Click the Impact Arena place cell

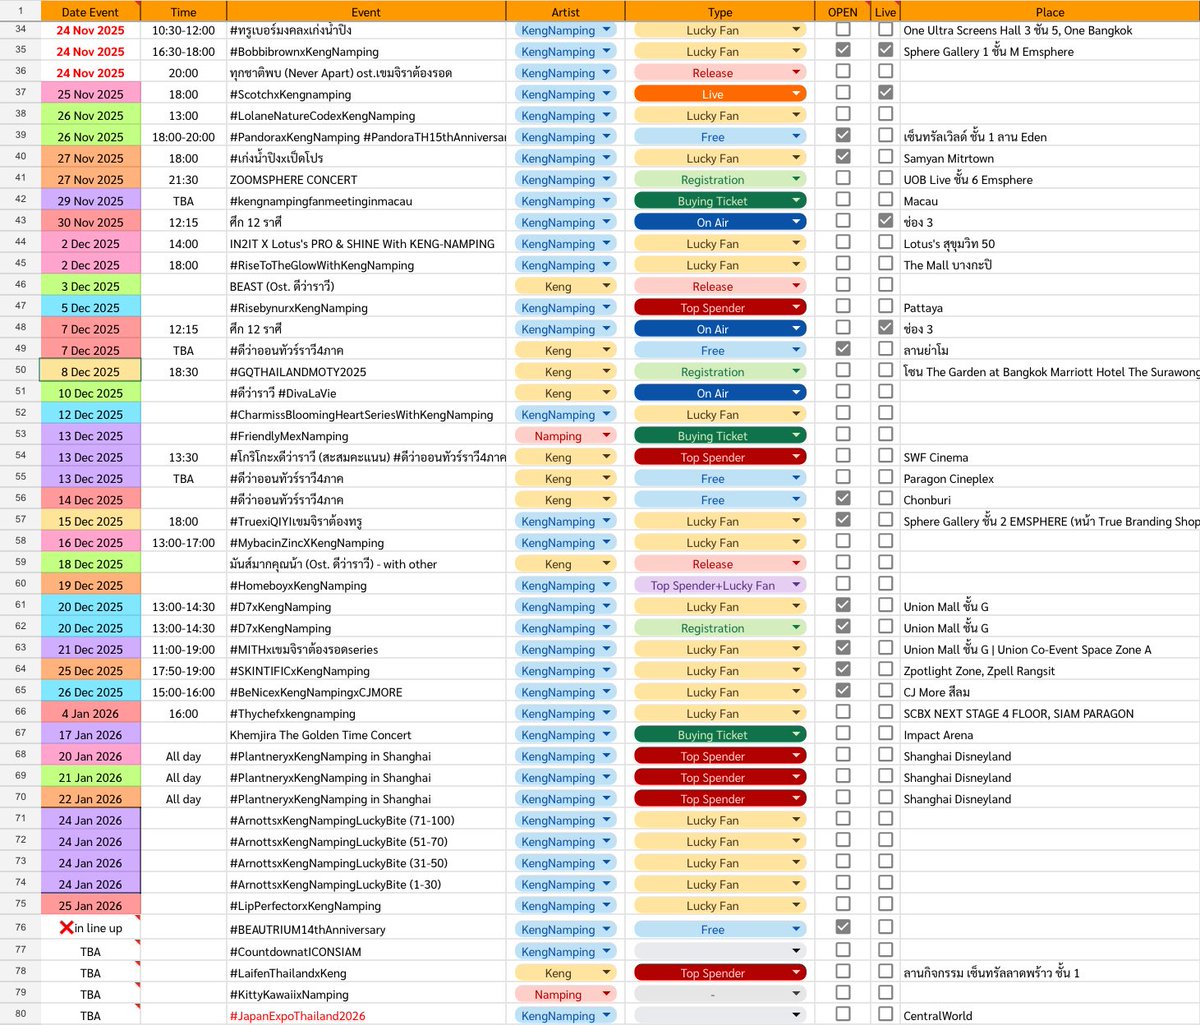tap(1050, 735)
